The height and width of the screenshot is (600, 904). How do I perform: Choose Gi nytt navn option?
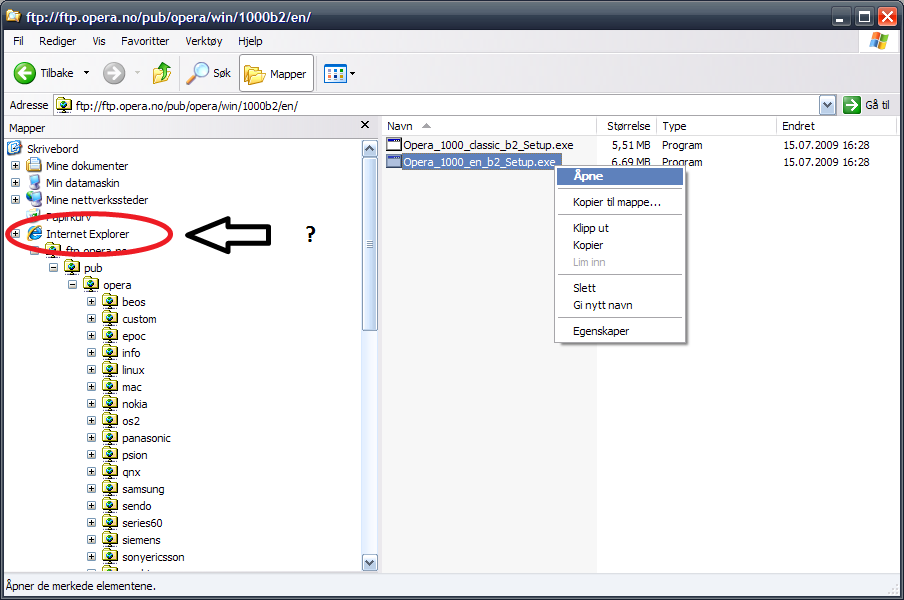tap(620, 305)
